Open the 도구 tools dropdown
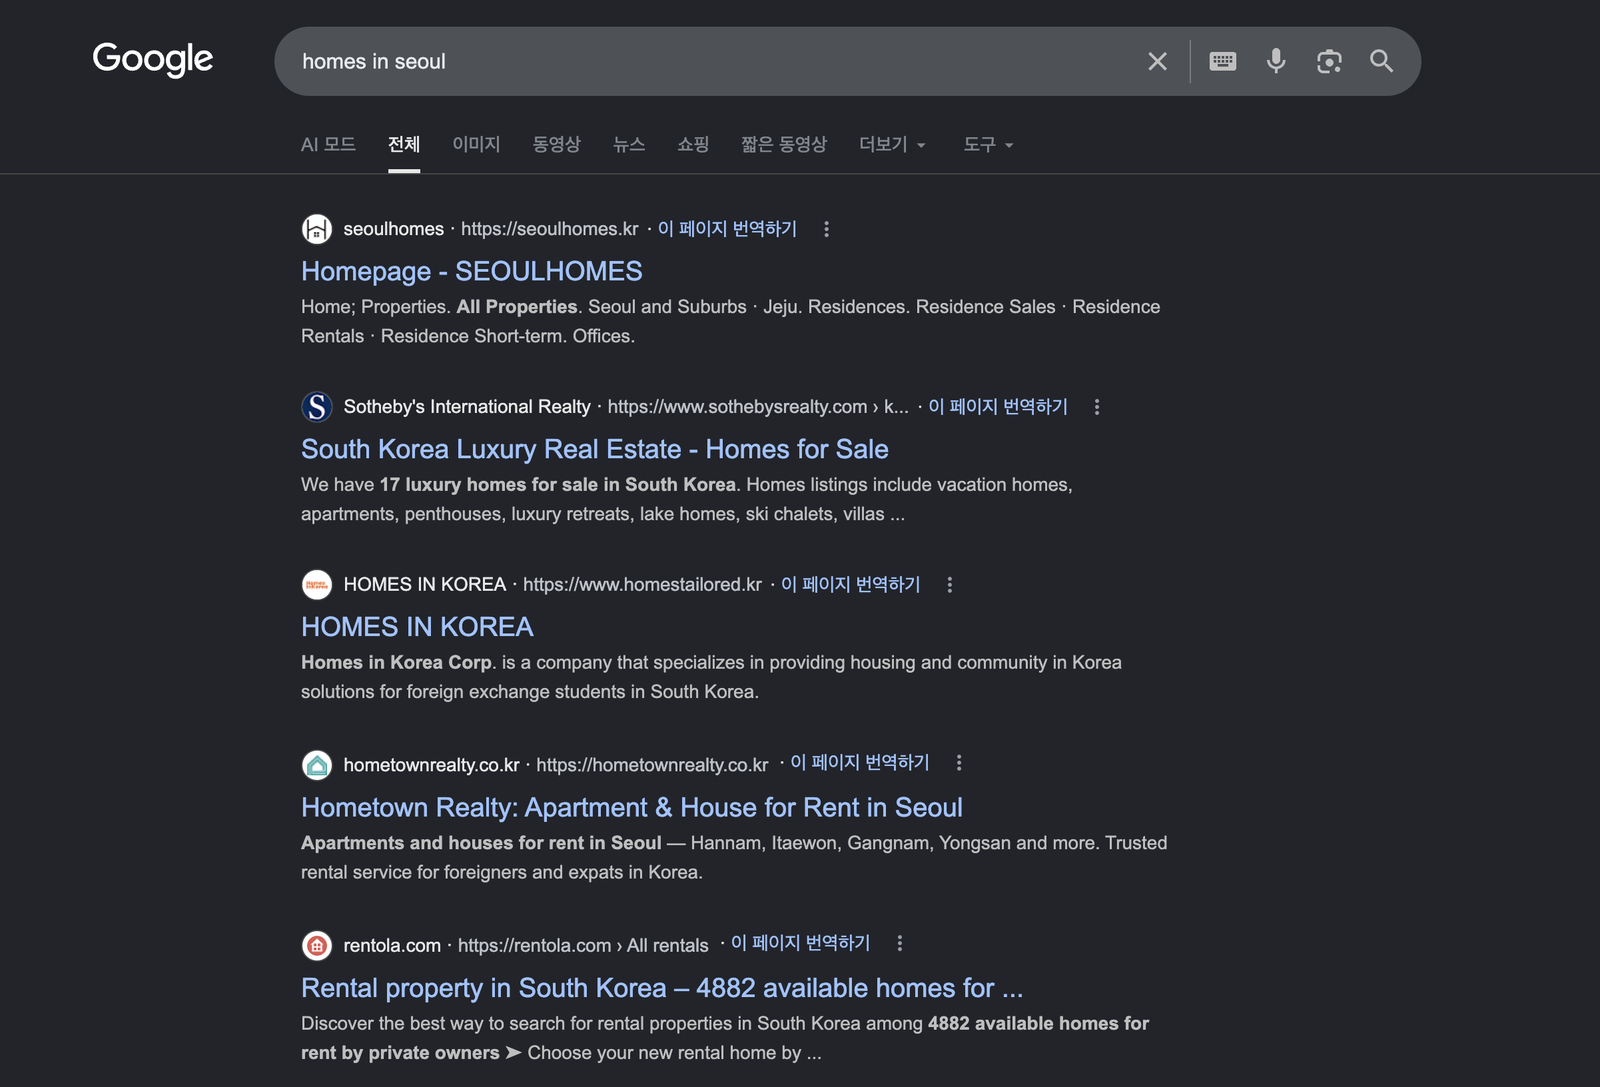 click(x=988, y=145)
